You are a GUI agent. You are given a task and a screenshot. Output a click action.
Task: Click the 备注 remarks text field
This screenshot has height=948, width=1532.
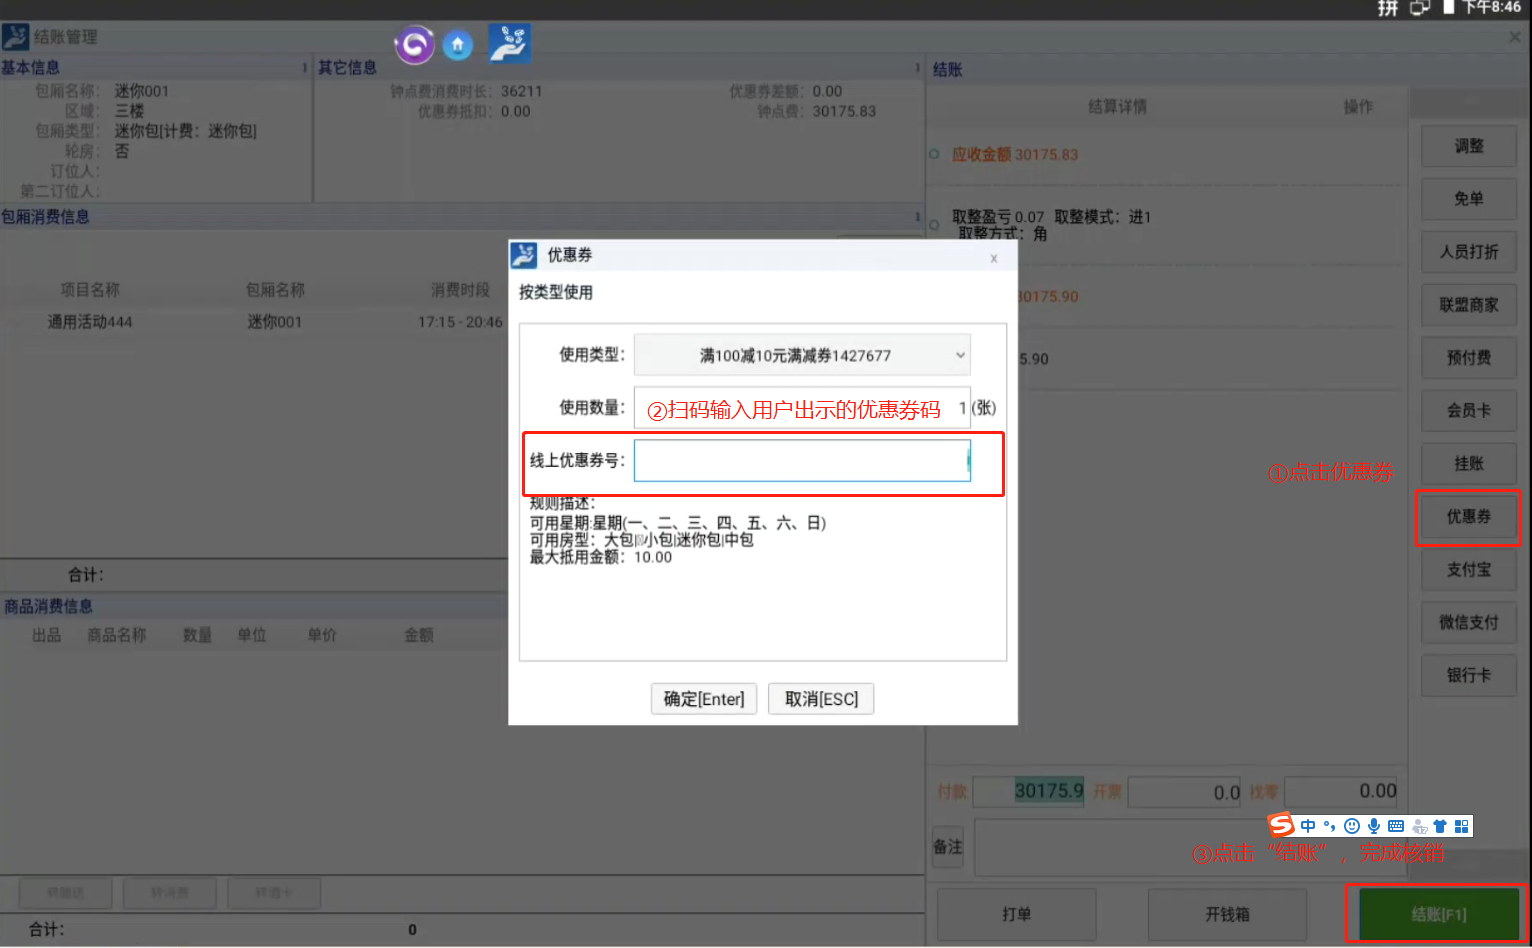point(1188,848)
